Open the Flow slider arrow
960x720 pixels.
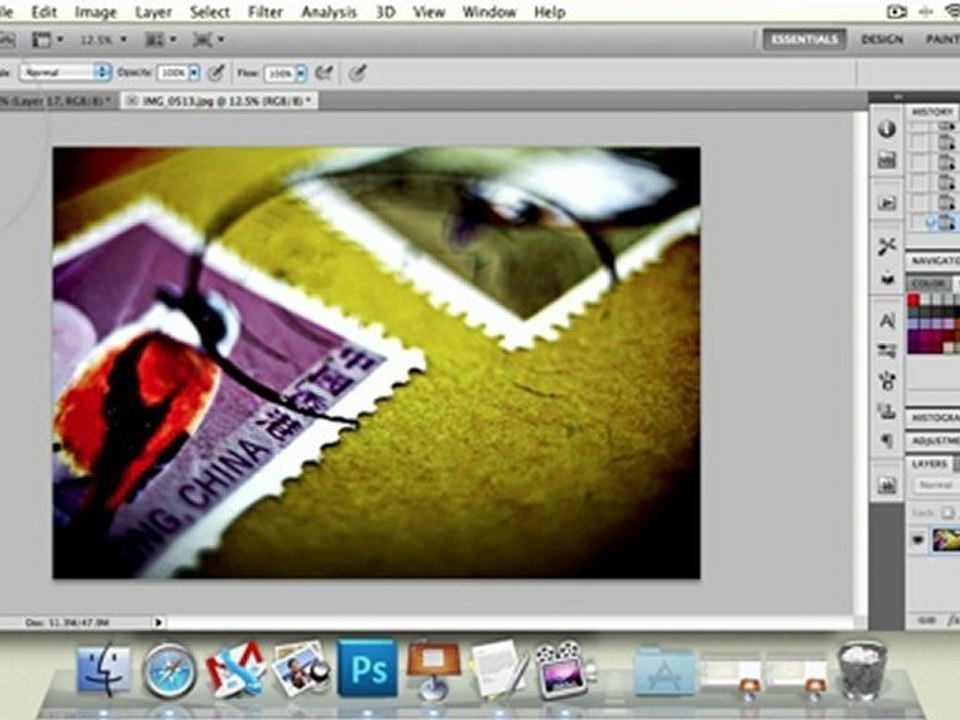coord(301,73)
